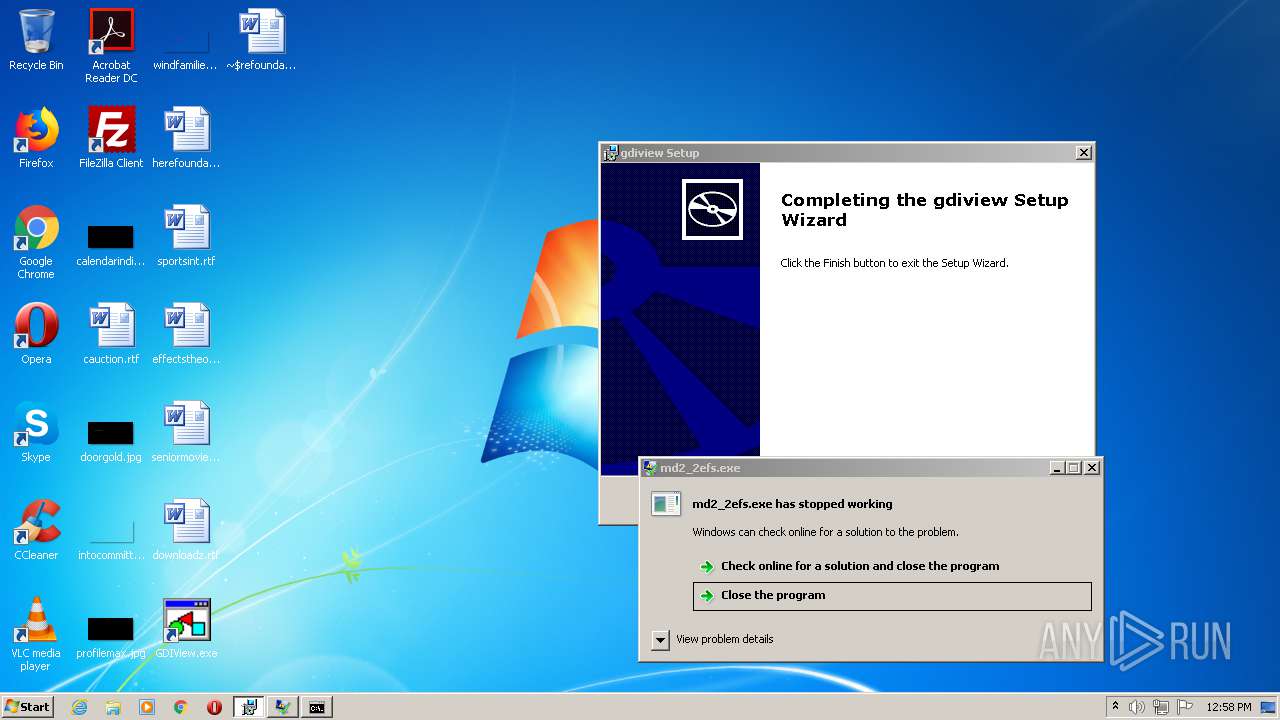This screenshot has height=720, width=1280.
Task: Switch to the md2_2efs.exe crash taskbar button
Action: (x=283, y=707)
